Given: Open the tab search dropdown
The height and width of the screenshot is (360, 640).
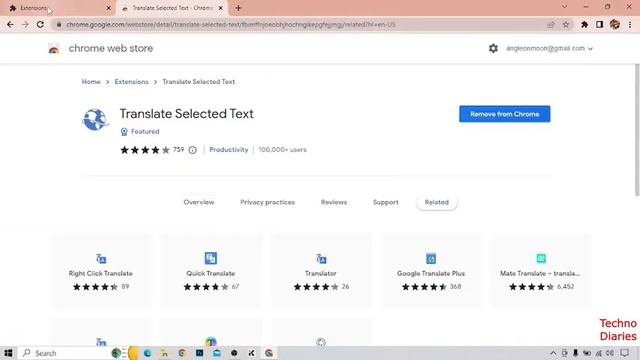Looking at the screenshot, I should click(x=564, y=7).
